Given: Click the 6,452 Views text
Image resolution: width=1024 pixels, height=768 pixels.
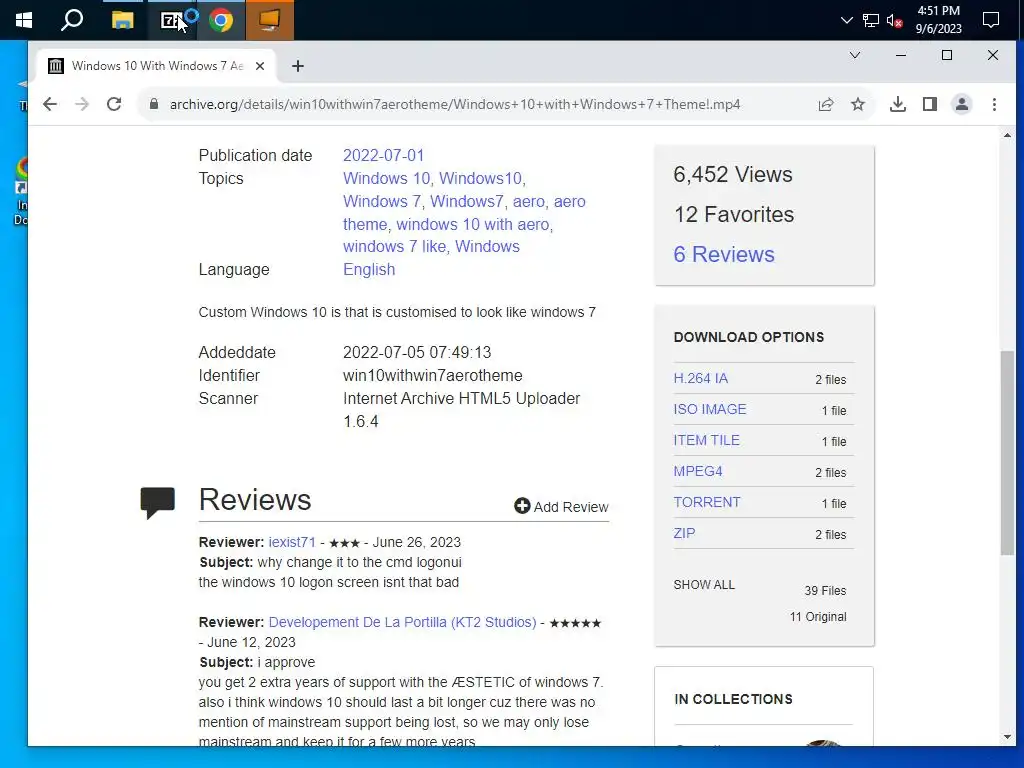Looking at the screenshot, I should (733, 174).
